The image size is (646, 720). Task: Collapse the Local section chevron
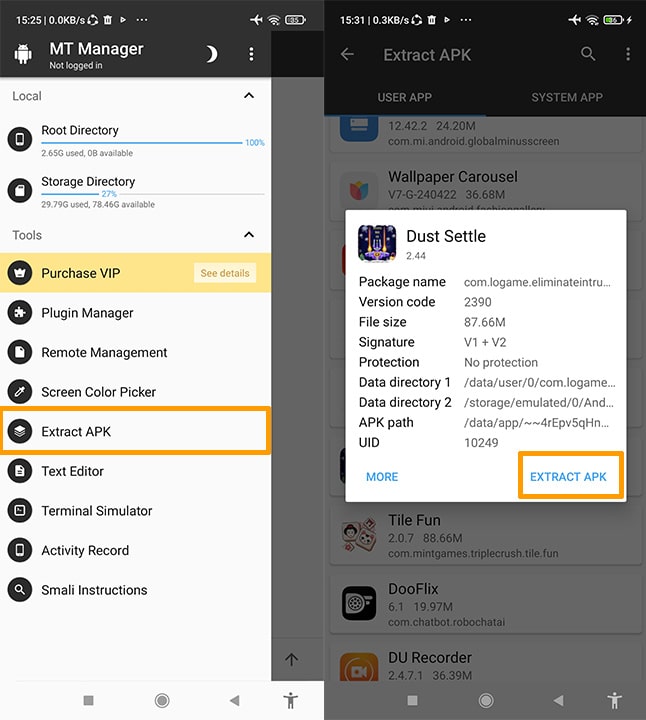249,96
